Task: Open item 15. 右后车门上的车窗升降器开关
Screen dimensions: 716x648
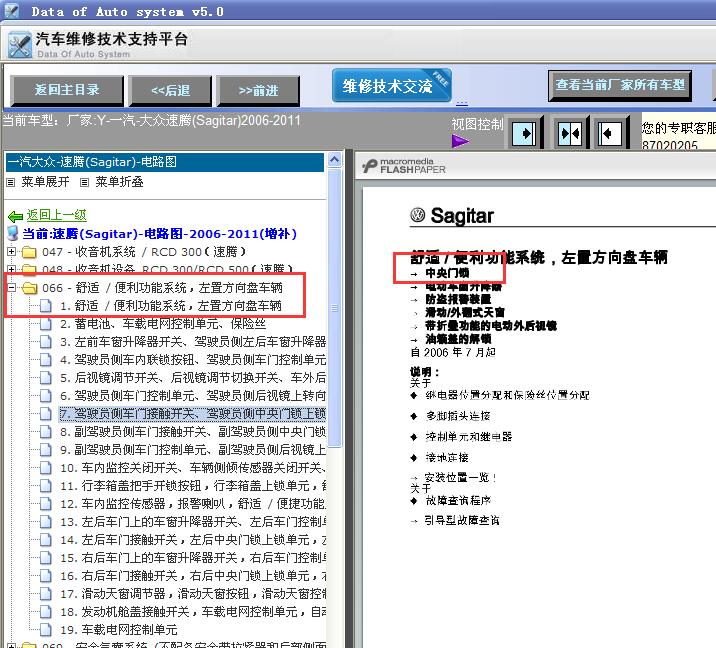Action: click(193, 558)
